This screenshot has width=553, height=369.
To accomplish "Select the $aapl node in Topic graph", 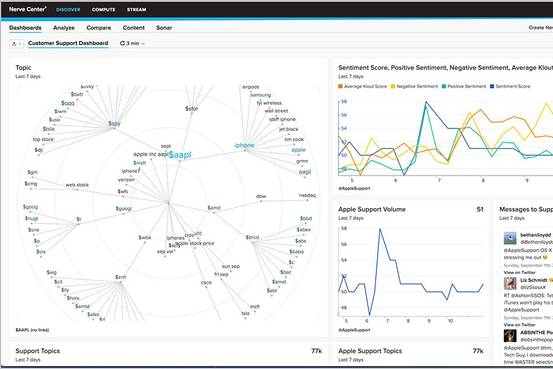I will (180, 155).
